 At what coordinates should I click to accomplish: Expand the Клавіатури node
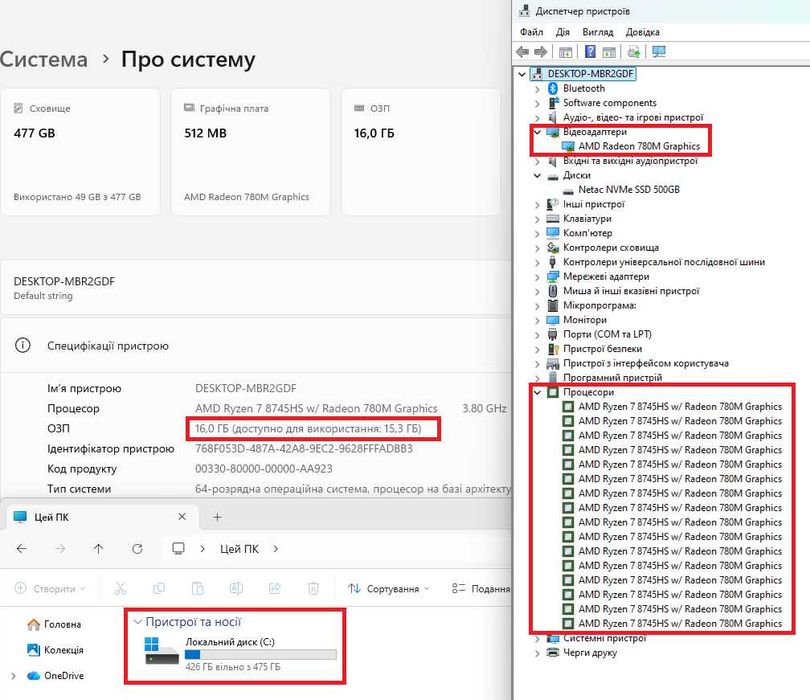click(x=537, y=219)
